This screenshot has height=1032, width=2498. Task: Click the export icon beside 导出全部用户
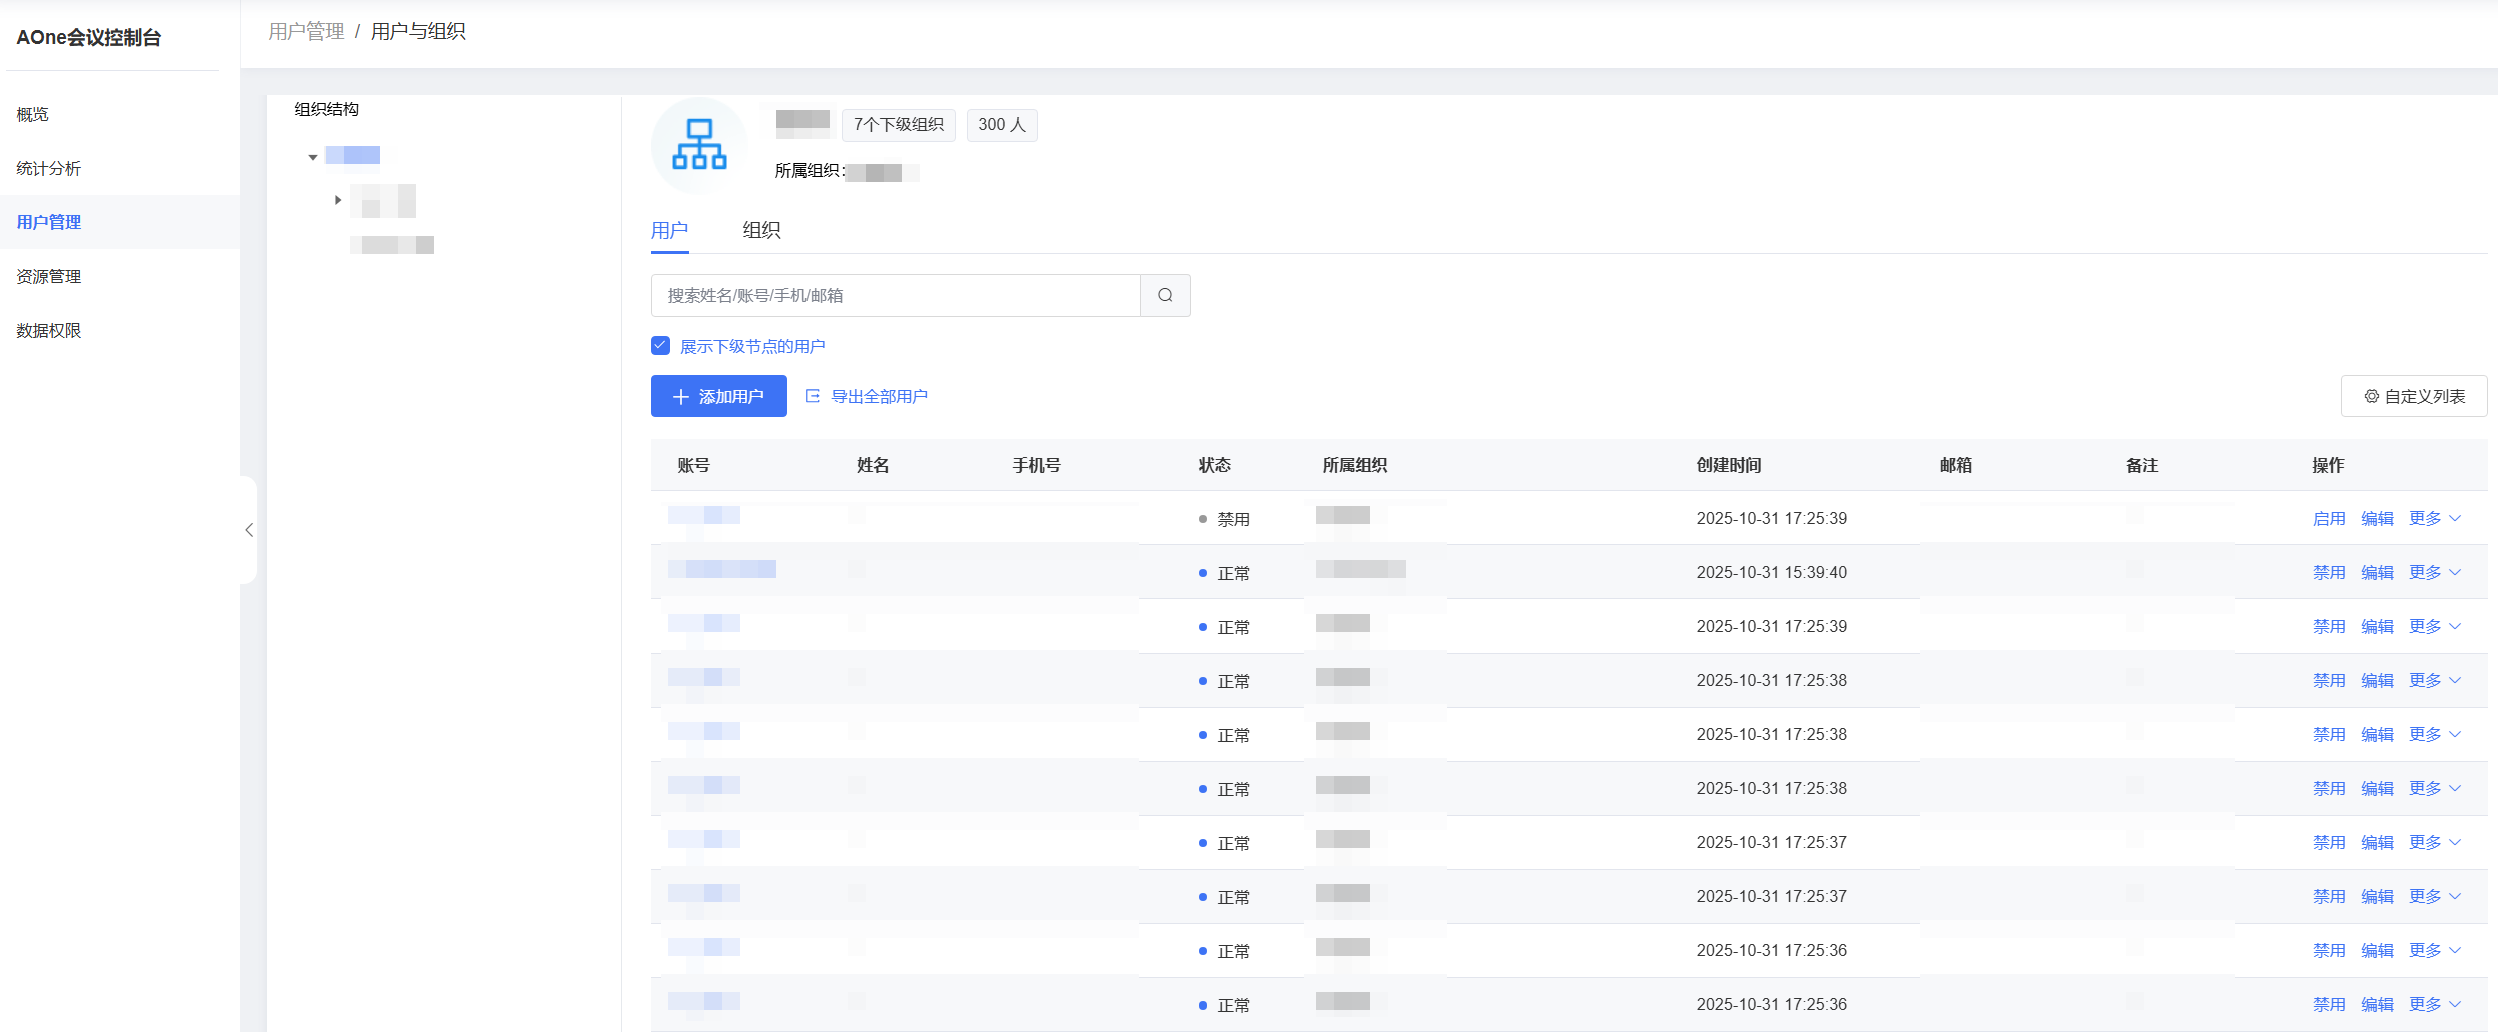[x=813, y=396]
